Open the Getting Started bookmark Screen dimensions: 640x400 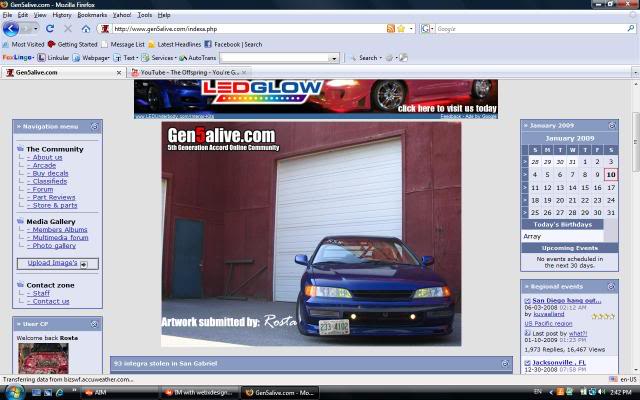point(73,44)
